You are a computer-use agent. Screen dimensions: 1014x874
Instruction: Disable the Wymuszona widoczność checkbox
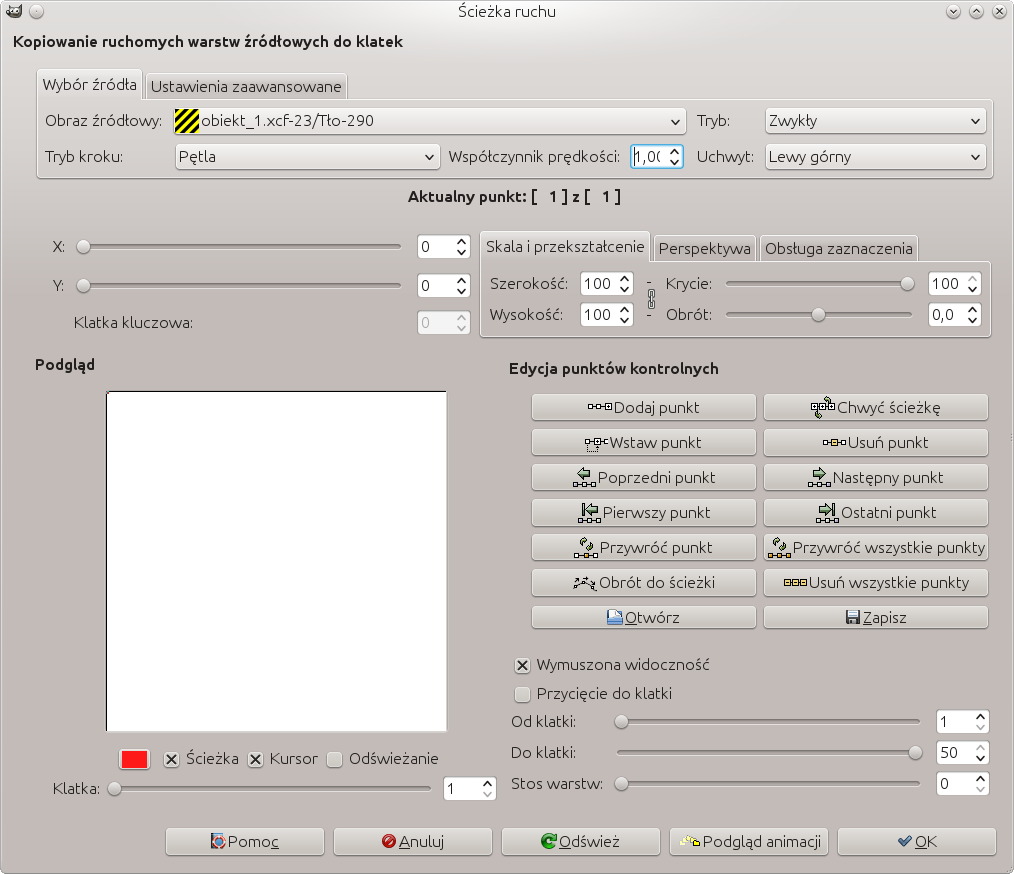[x=522, y=665]
